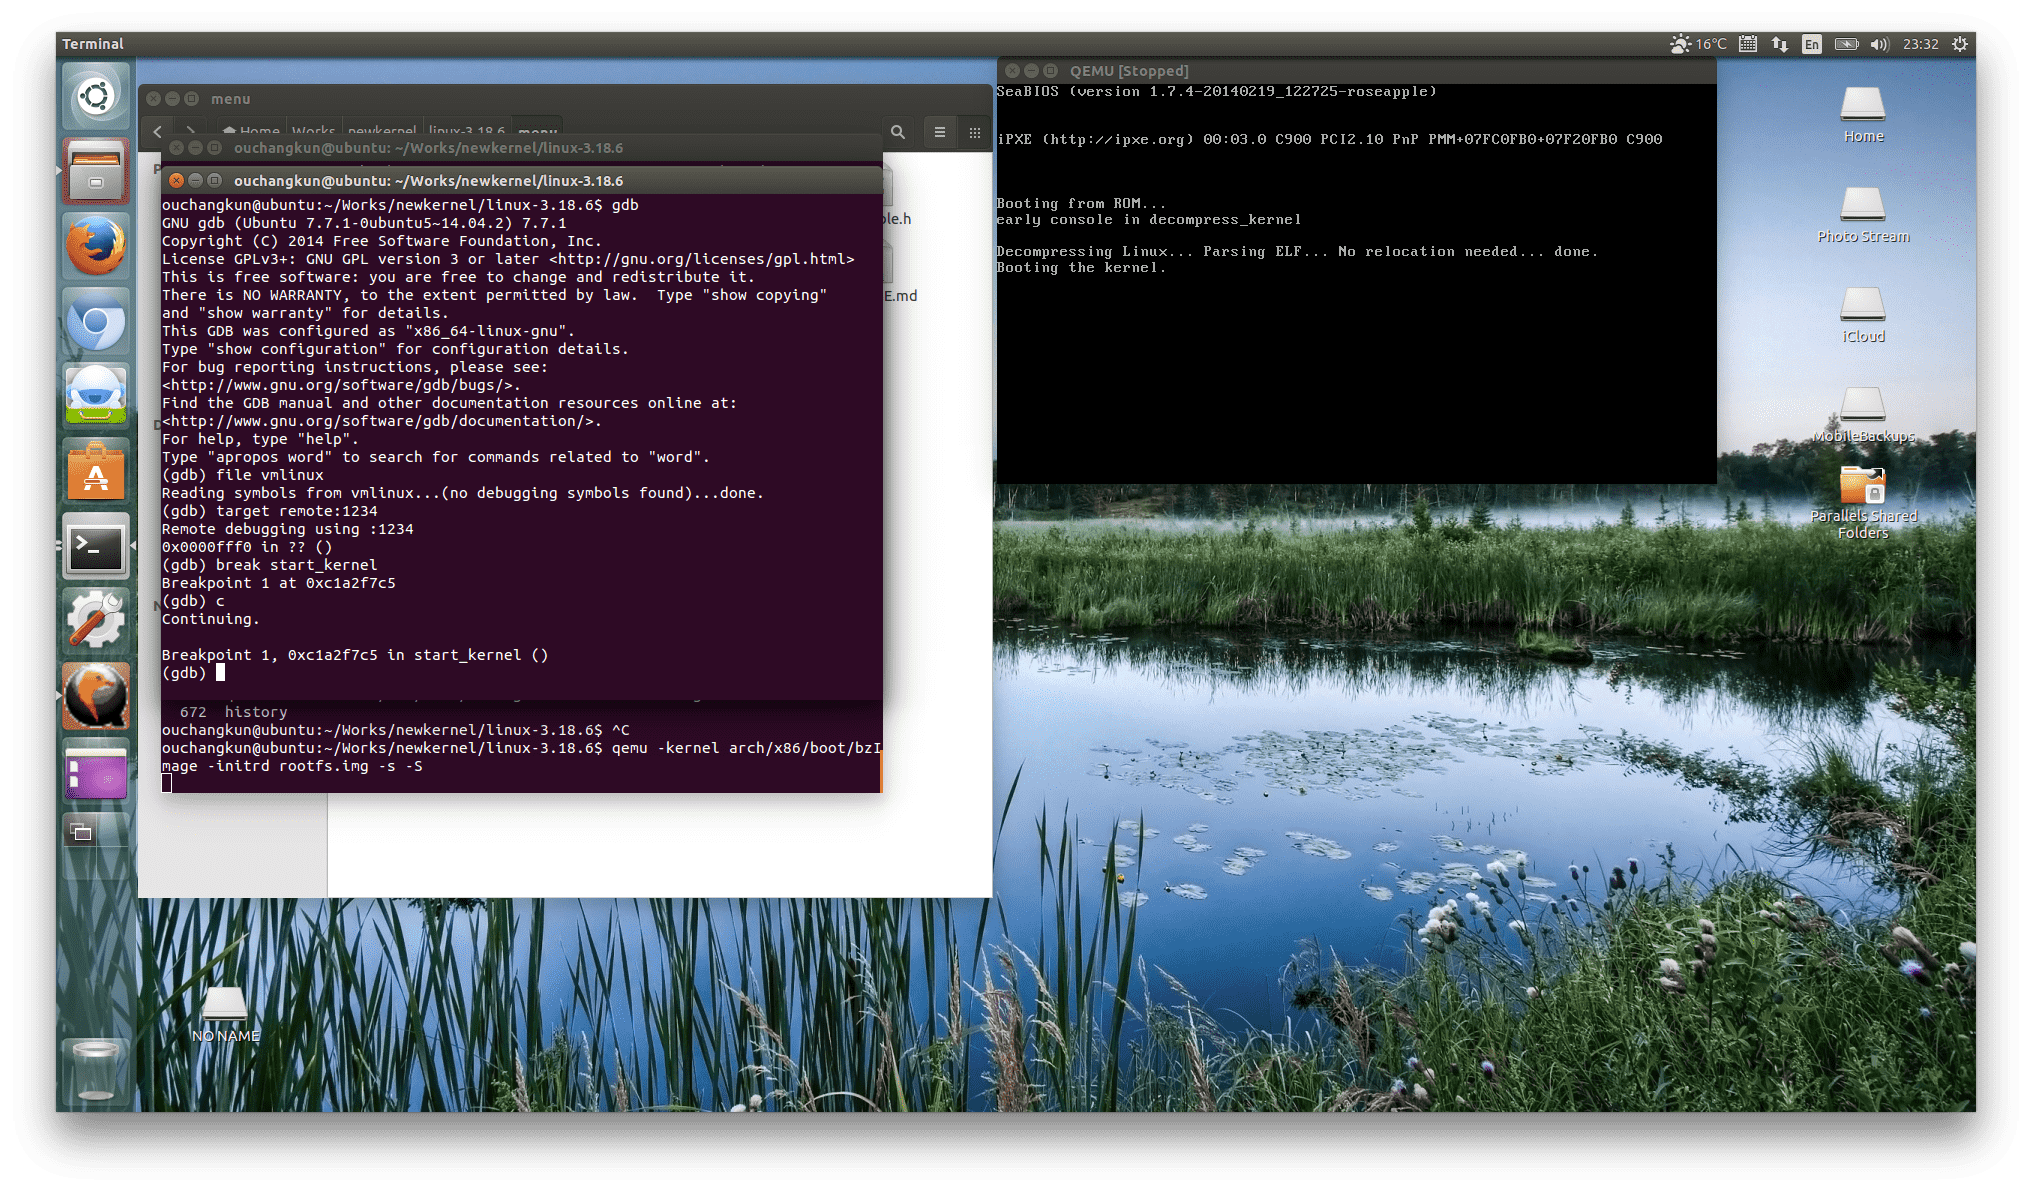Switch file manager to list view
The height and width of the screenshot is (1192, 2032).
pos(939,132)
